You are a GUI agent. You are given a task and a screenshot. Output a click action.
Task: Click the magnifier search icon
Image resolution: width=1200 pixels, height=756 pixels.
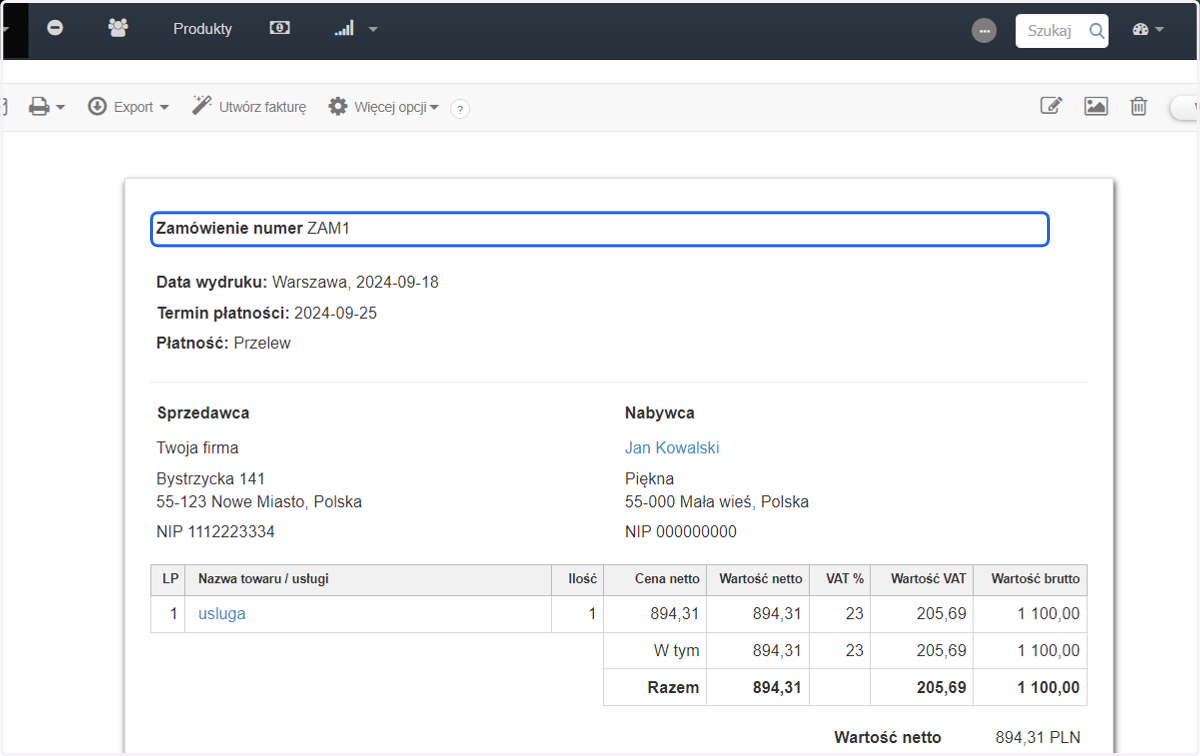(x=1097, y=31)
